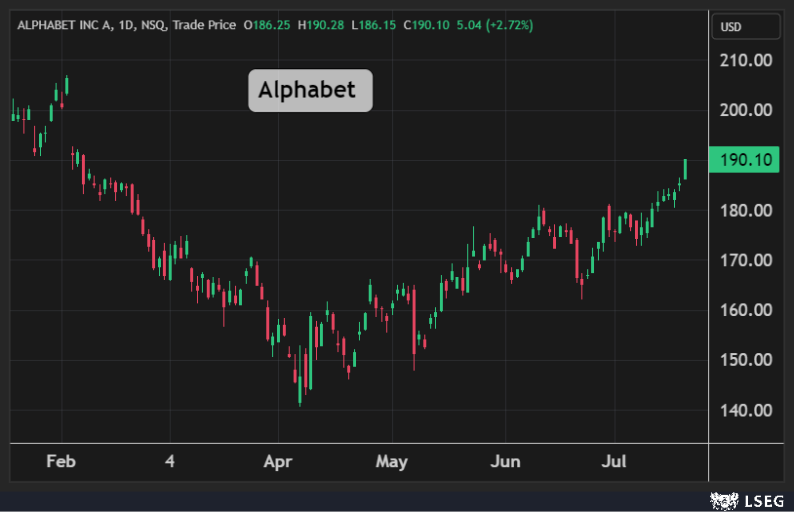
Task: Select the green 190.10 current price tag
Action: (x=741, y=160)
